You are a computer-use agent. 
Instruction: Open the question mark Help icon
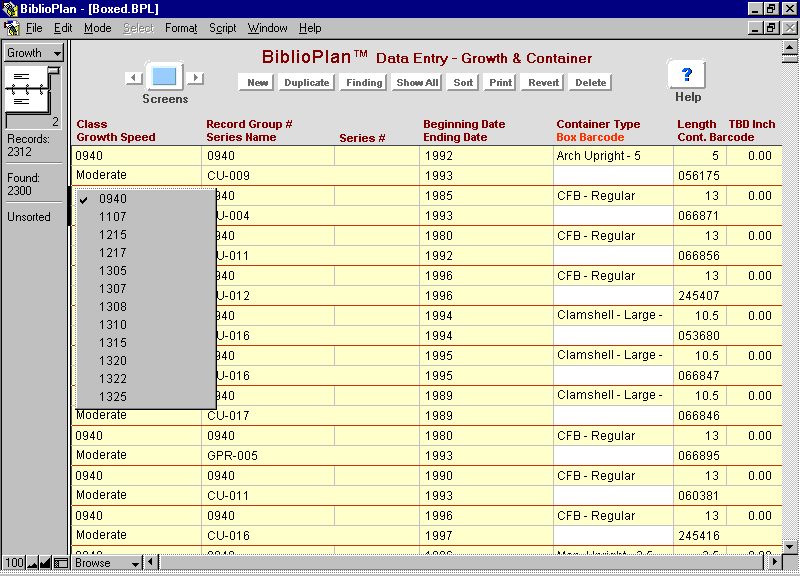click(x=687, y=74)
